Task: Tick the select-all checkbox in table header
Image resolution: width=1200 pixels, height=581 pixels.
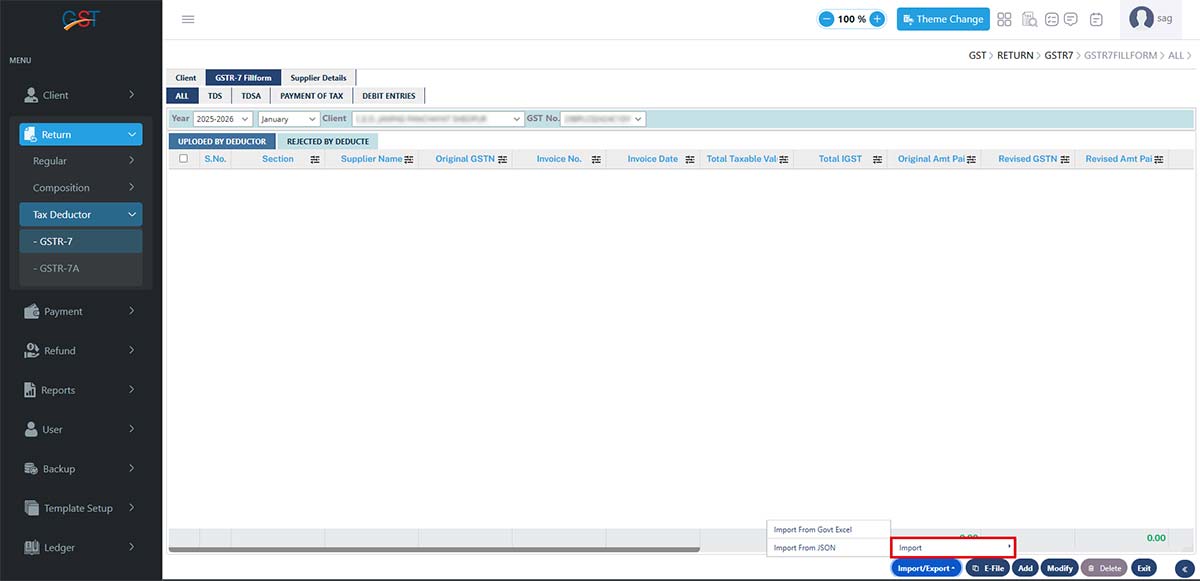Action: 183,158
